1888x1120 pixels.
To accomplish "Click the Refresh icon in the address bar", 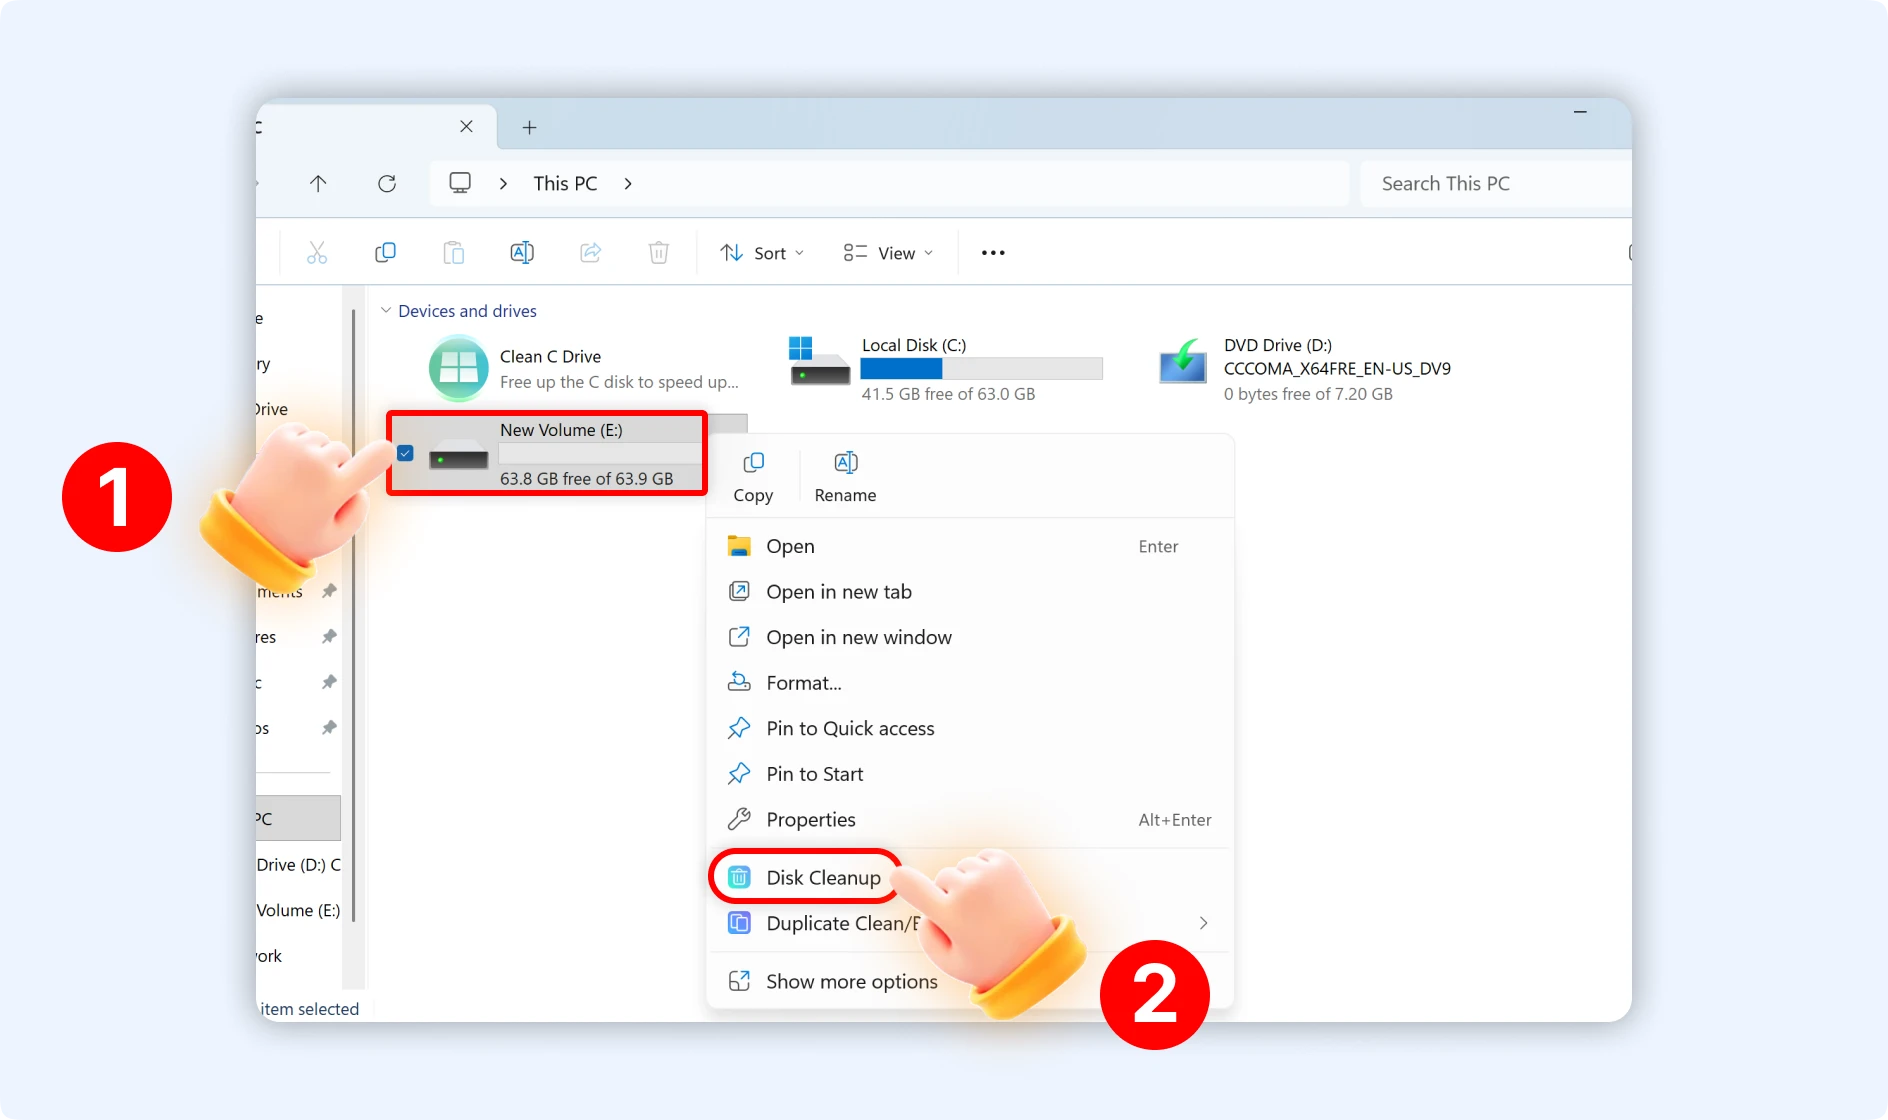I will 387,183.
